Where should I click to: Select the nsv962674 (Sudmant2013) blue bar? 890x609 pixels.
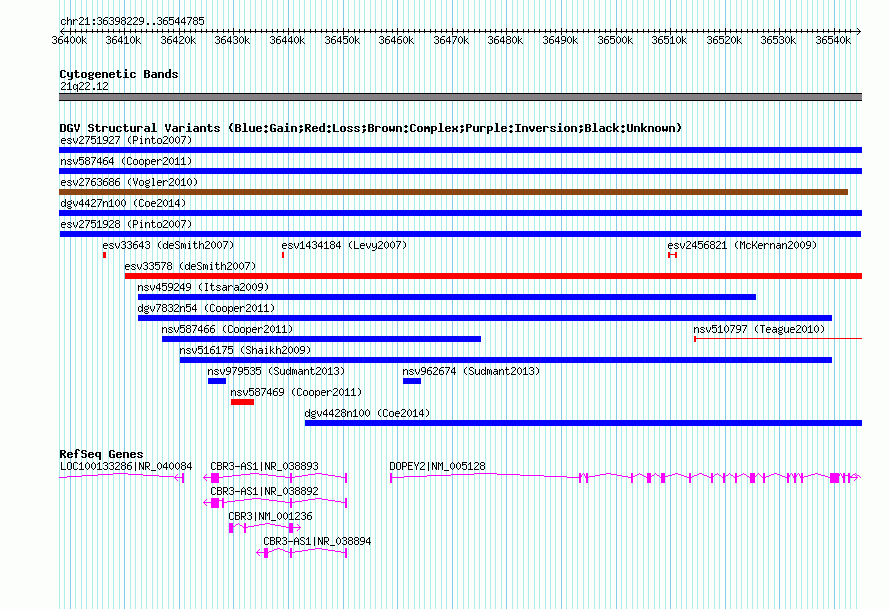412,381
